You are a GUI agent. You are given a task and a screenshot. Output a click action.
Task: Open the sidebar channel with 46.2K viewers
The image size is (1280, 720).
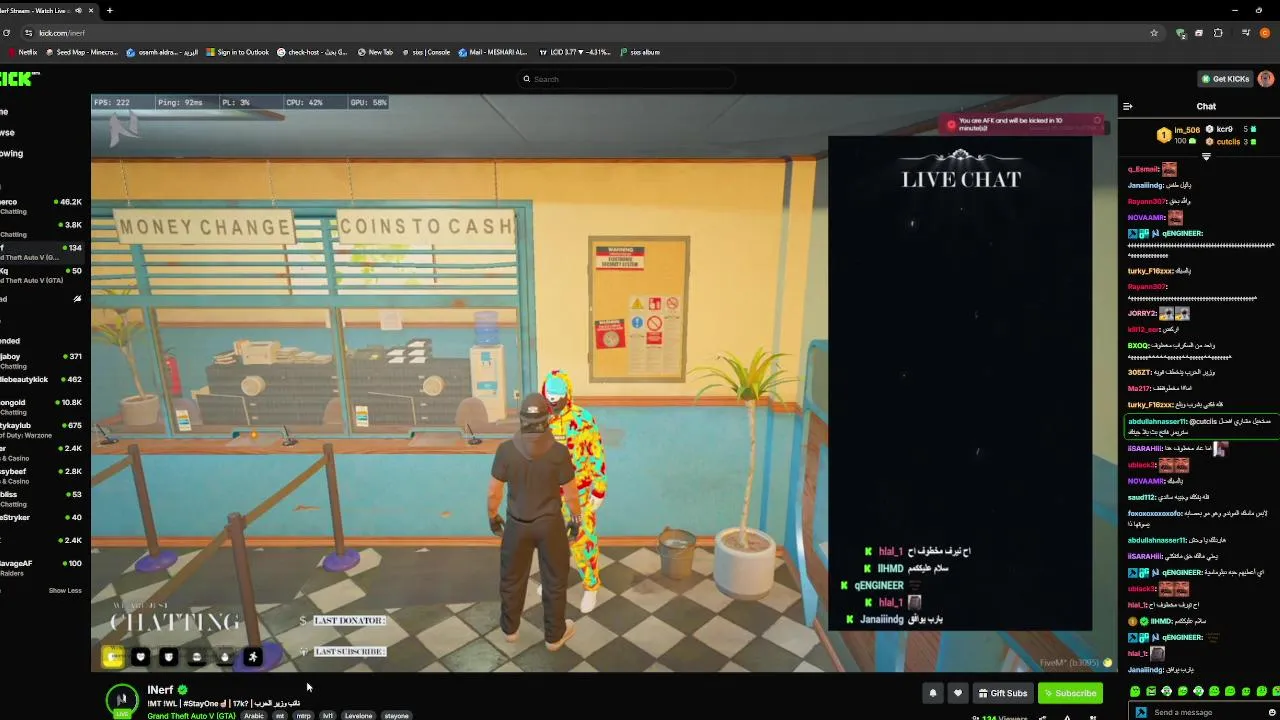point(41,206)
